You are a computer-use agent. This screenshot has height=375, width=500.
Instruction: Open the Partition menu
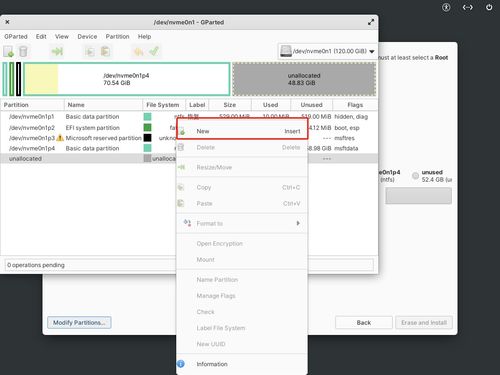pos(117,36)
